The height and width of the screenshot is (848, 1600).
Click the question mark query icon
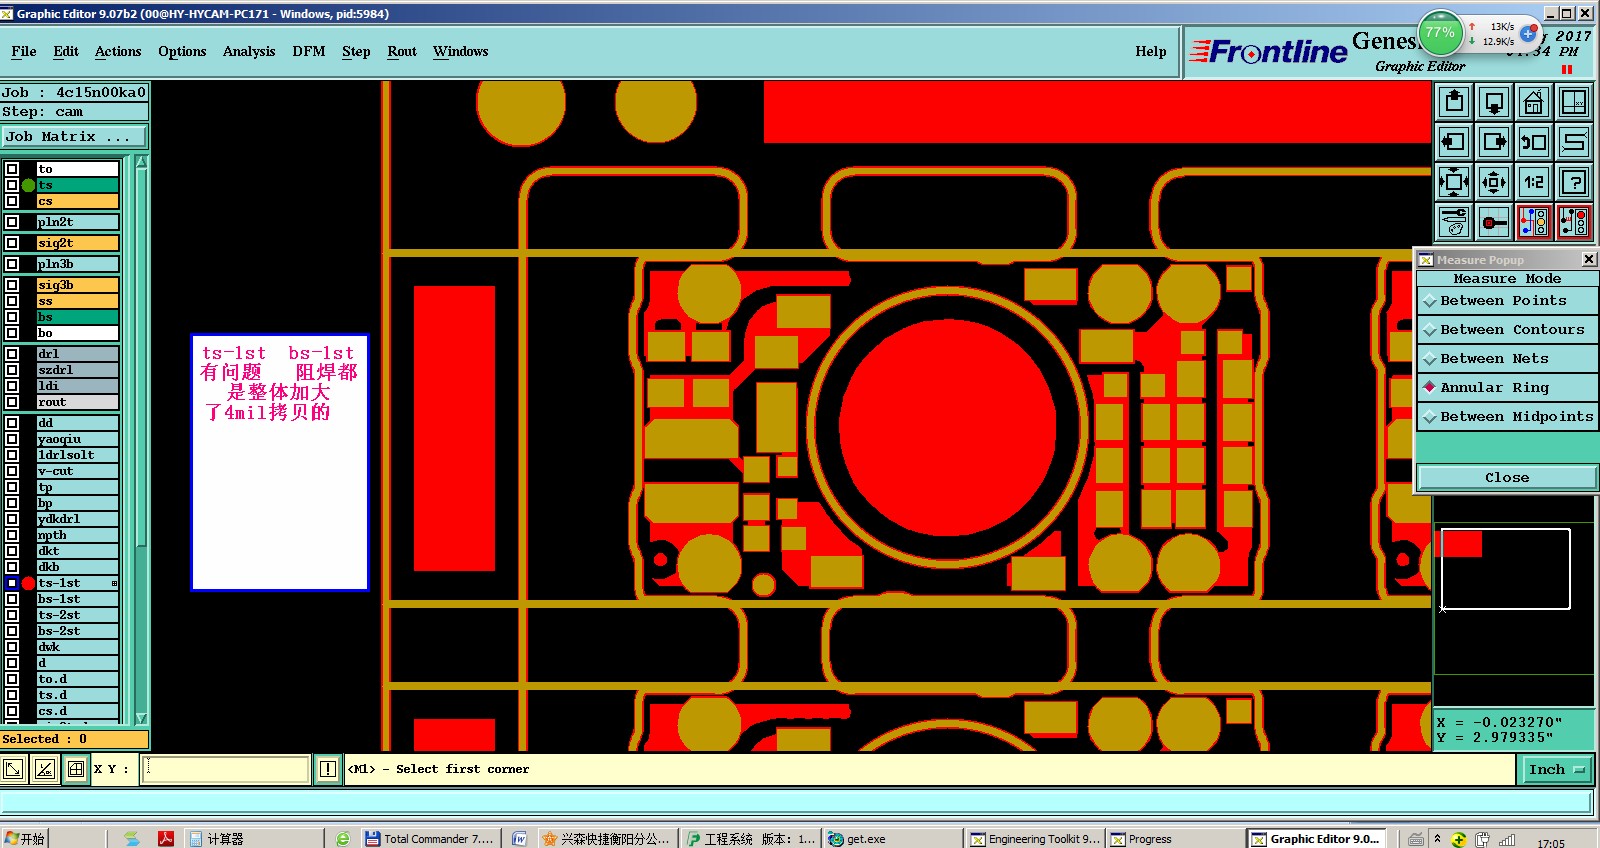pos(1574,182)
